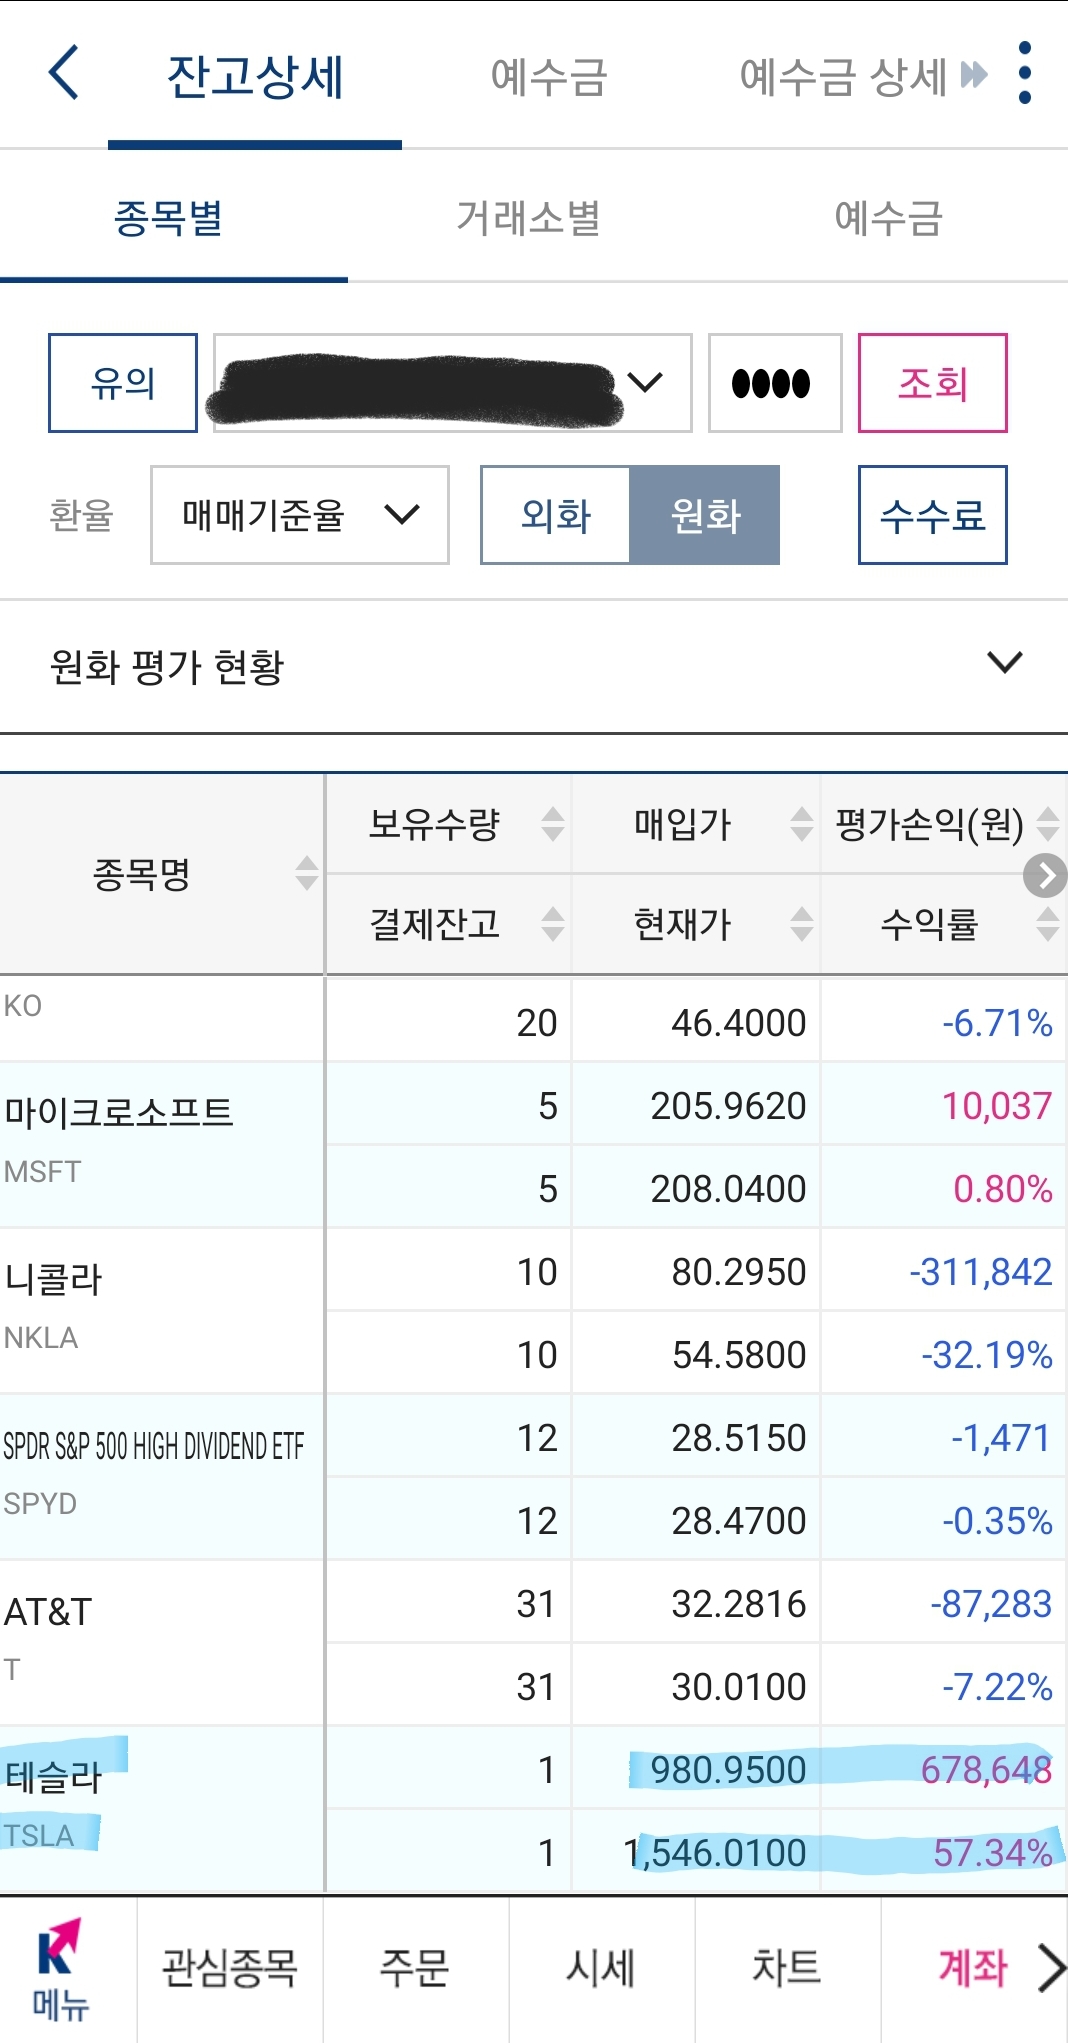Open 차트 in bottom navigation
This screenshot has height=2043, width=1068.
[787, 1968]
